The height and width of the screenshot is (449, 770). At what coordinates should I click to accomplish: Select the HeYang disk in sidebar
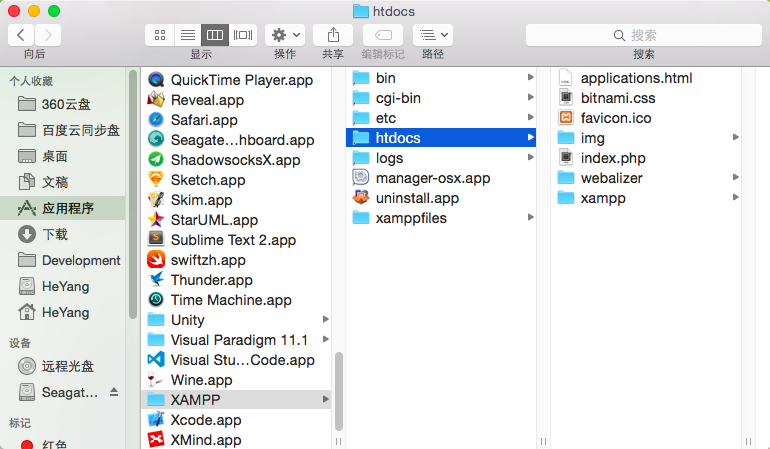point(63,286)
